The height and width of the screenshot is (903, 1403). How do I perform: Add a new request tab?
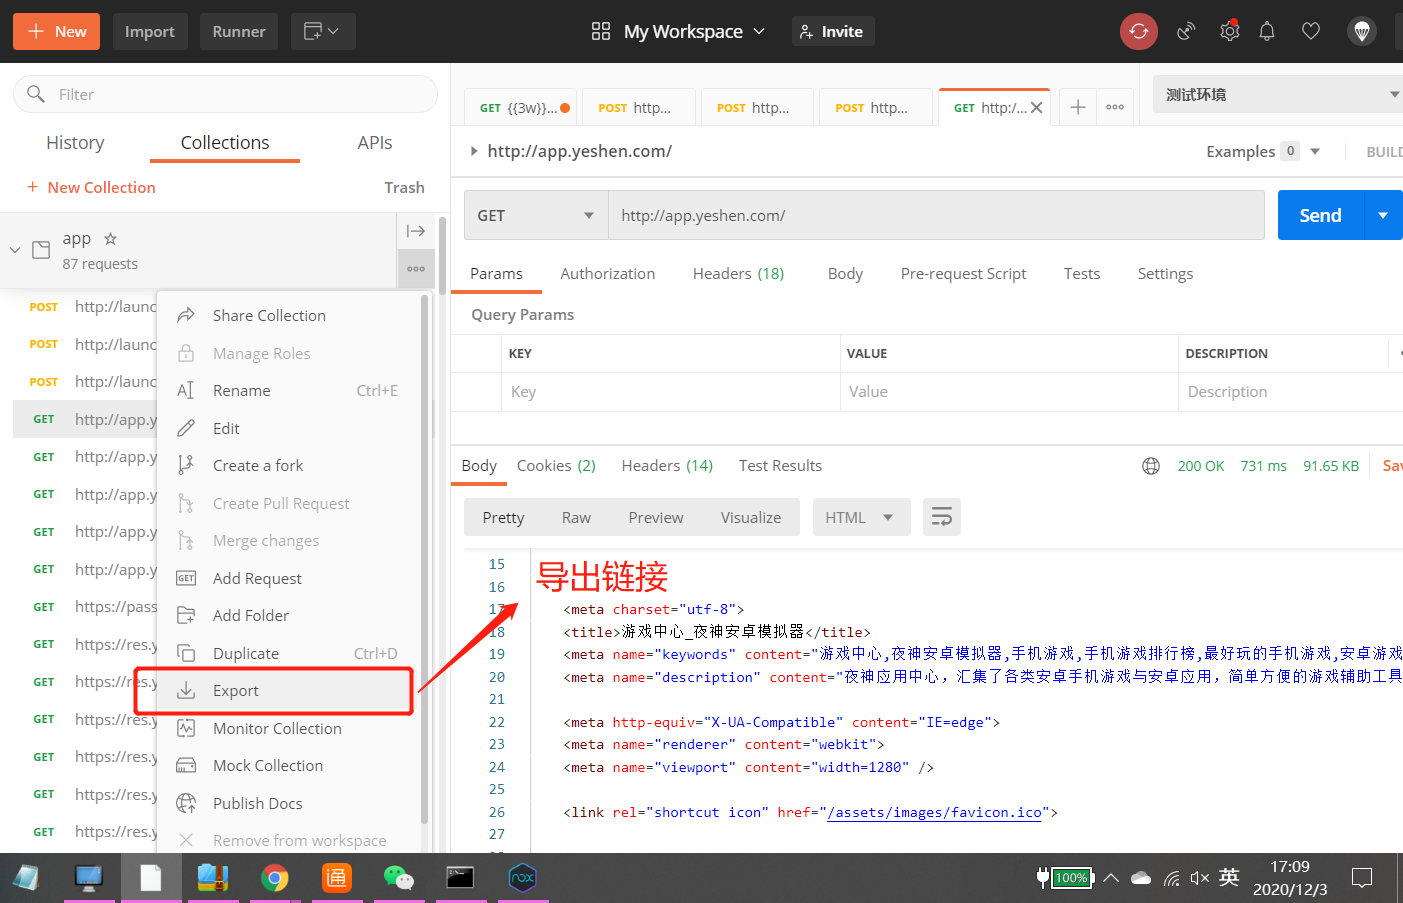pyautogui.click(x=1078, y=107)
